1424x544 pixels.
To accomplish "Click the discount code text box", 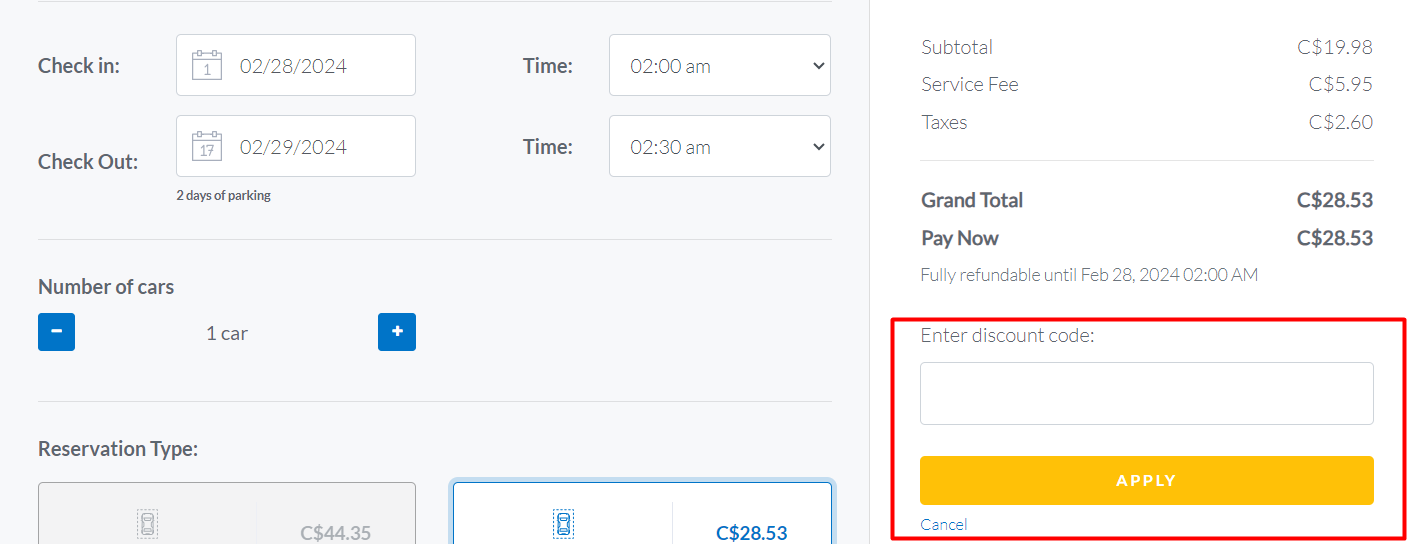I will 1146,393.
